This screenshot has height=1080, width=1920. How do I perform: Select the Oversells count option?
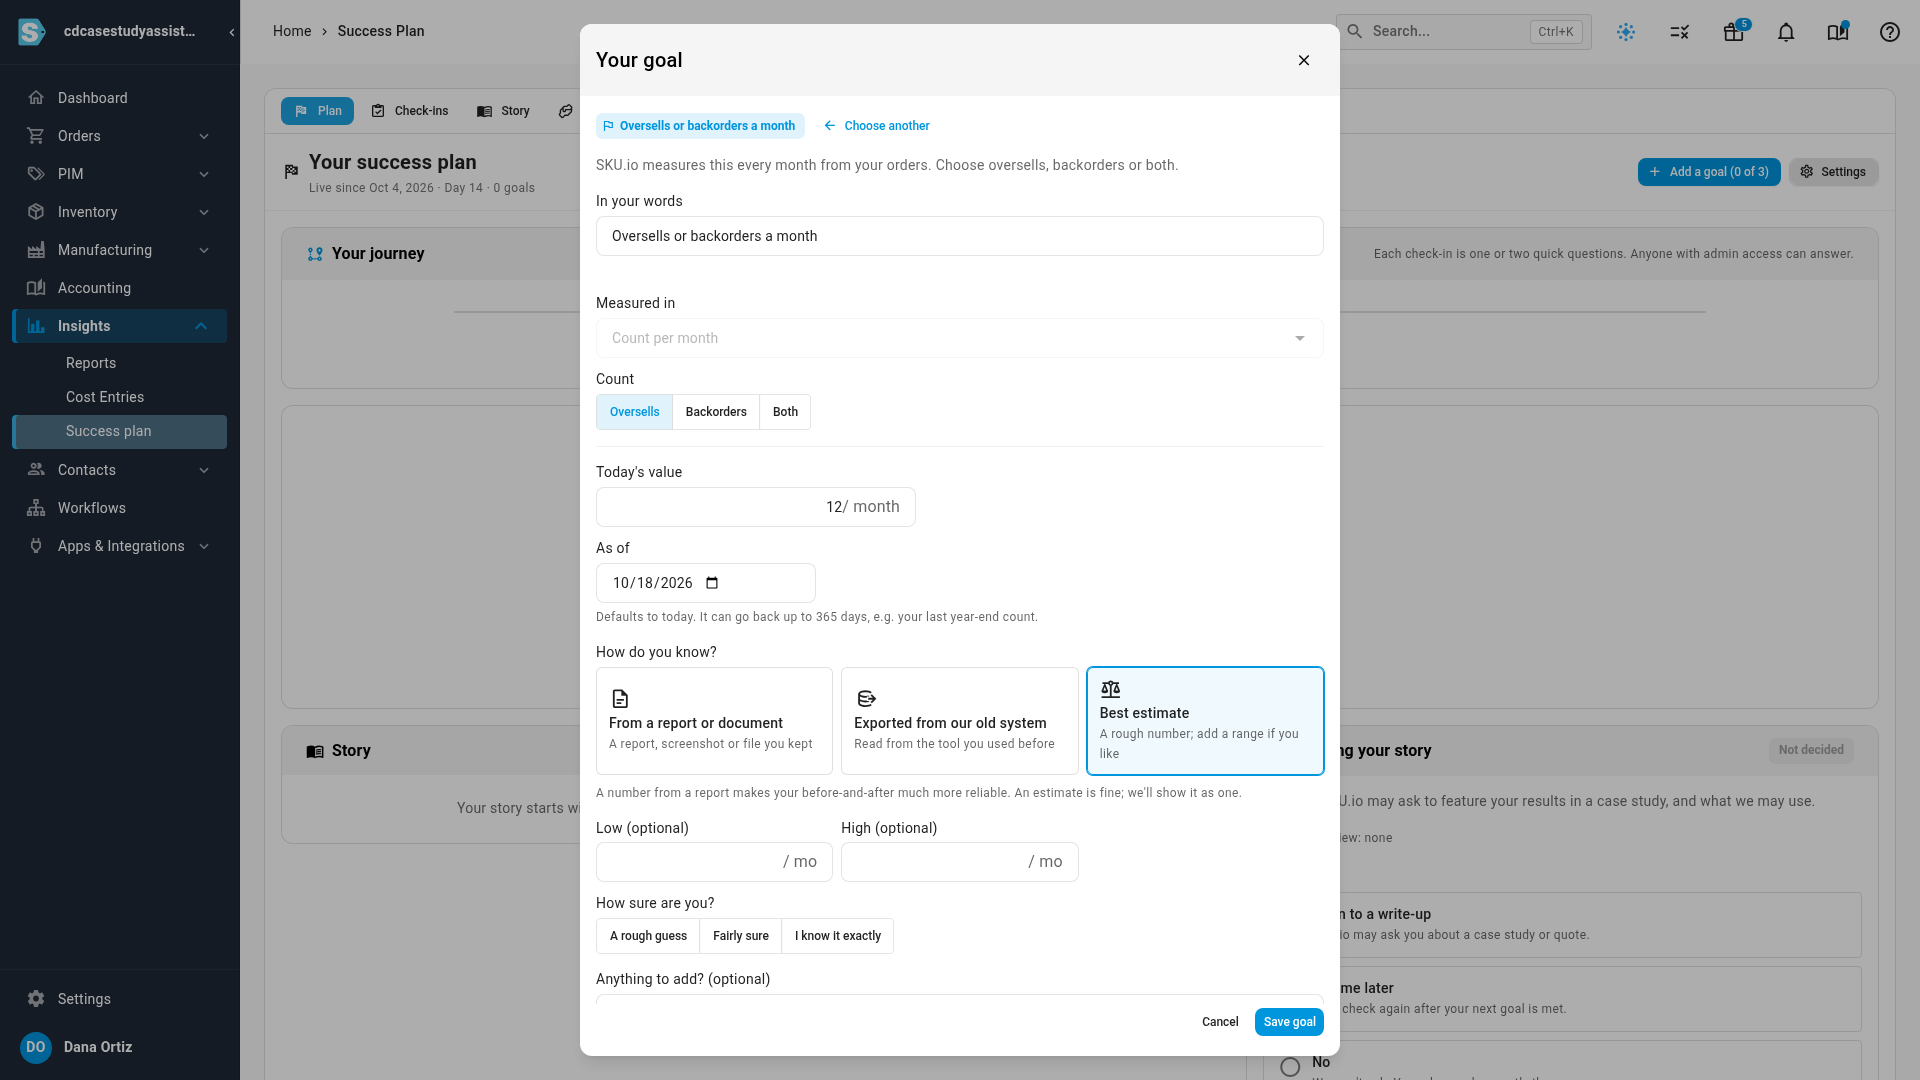635,412
